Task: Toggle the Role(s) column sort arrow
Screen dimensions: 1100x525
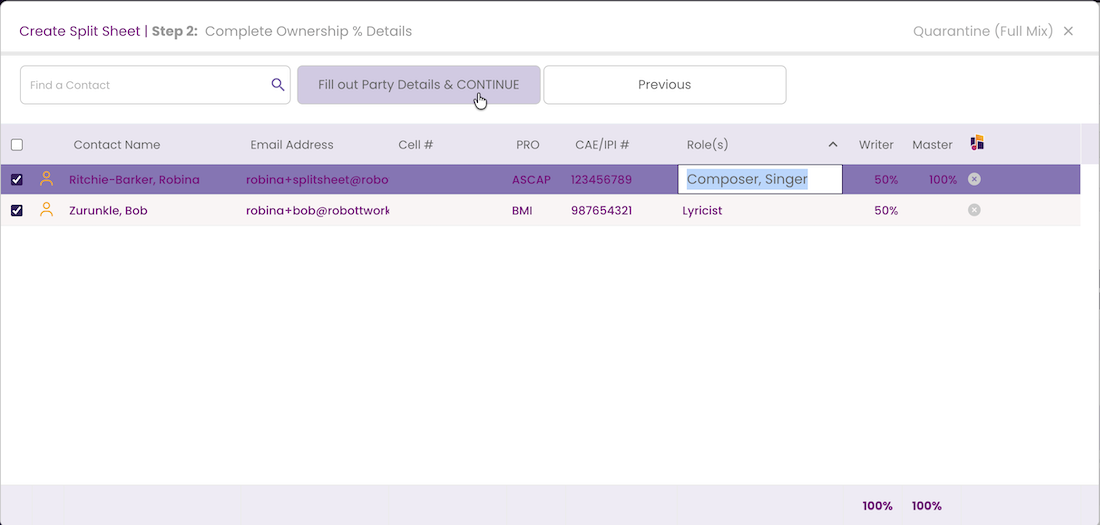Action: tap(833, 145)
